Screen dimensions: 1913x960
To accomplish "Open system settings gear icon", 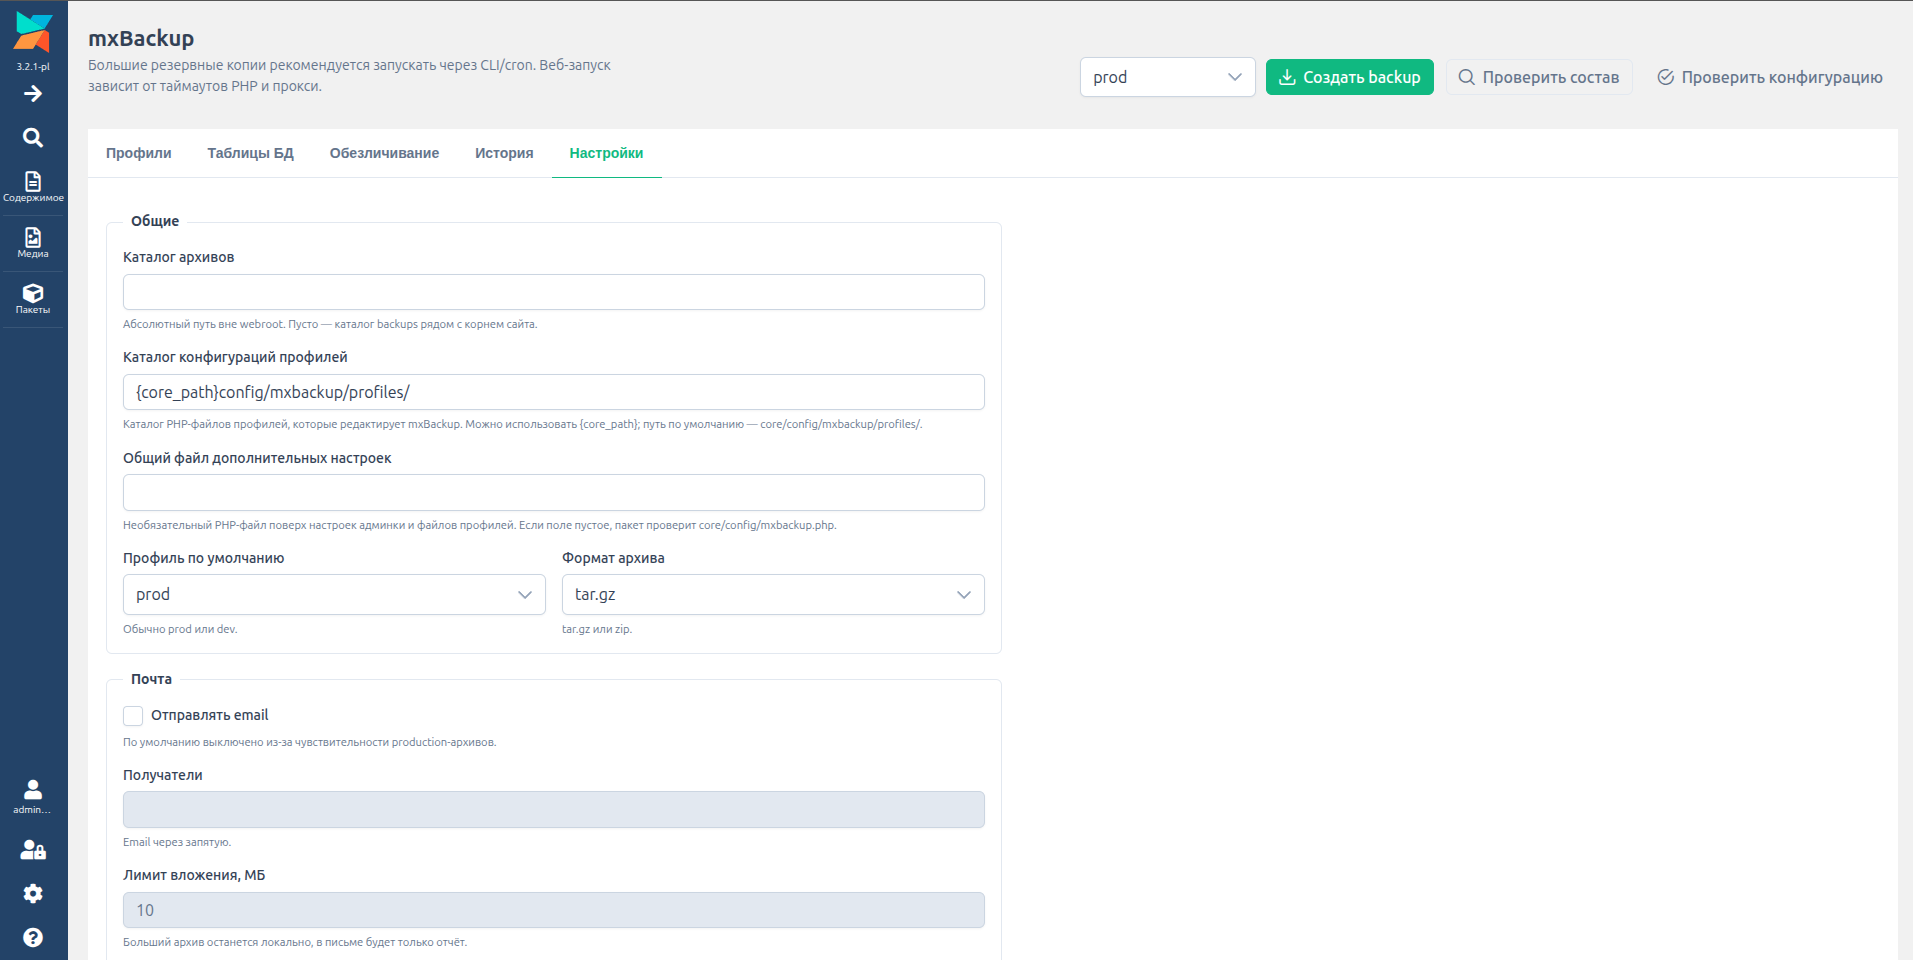I will pos(33,894).
